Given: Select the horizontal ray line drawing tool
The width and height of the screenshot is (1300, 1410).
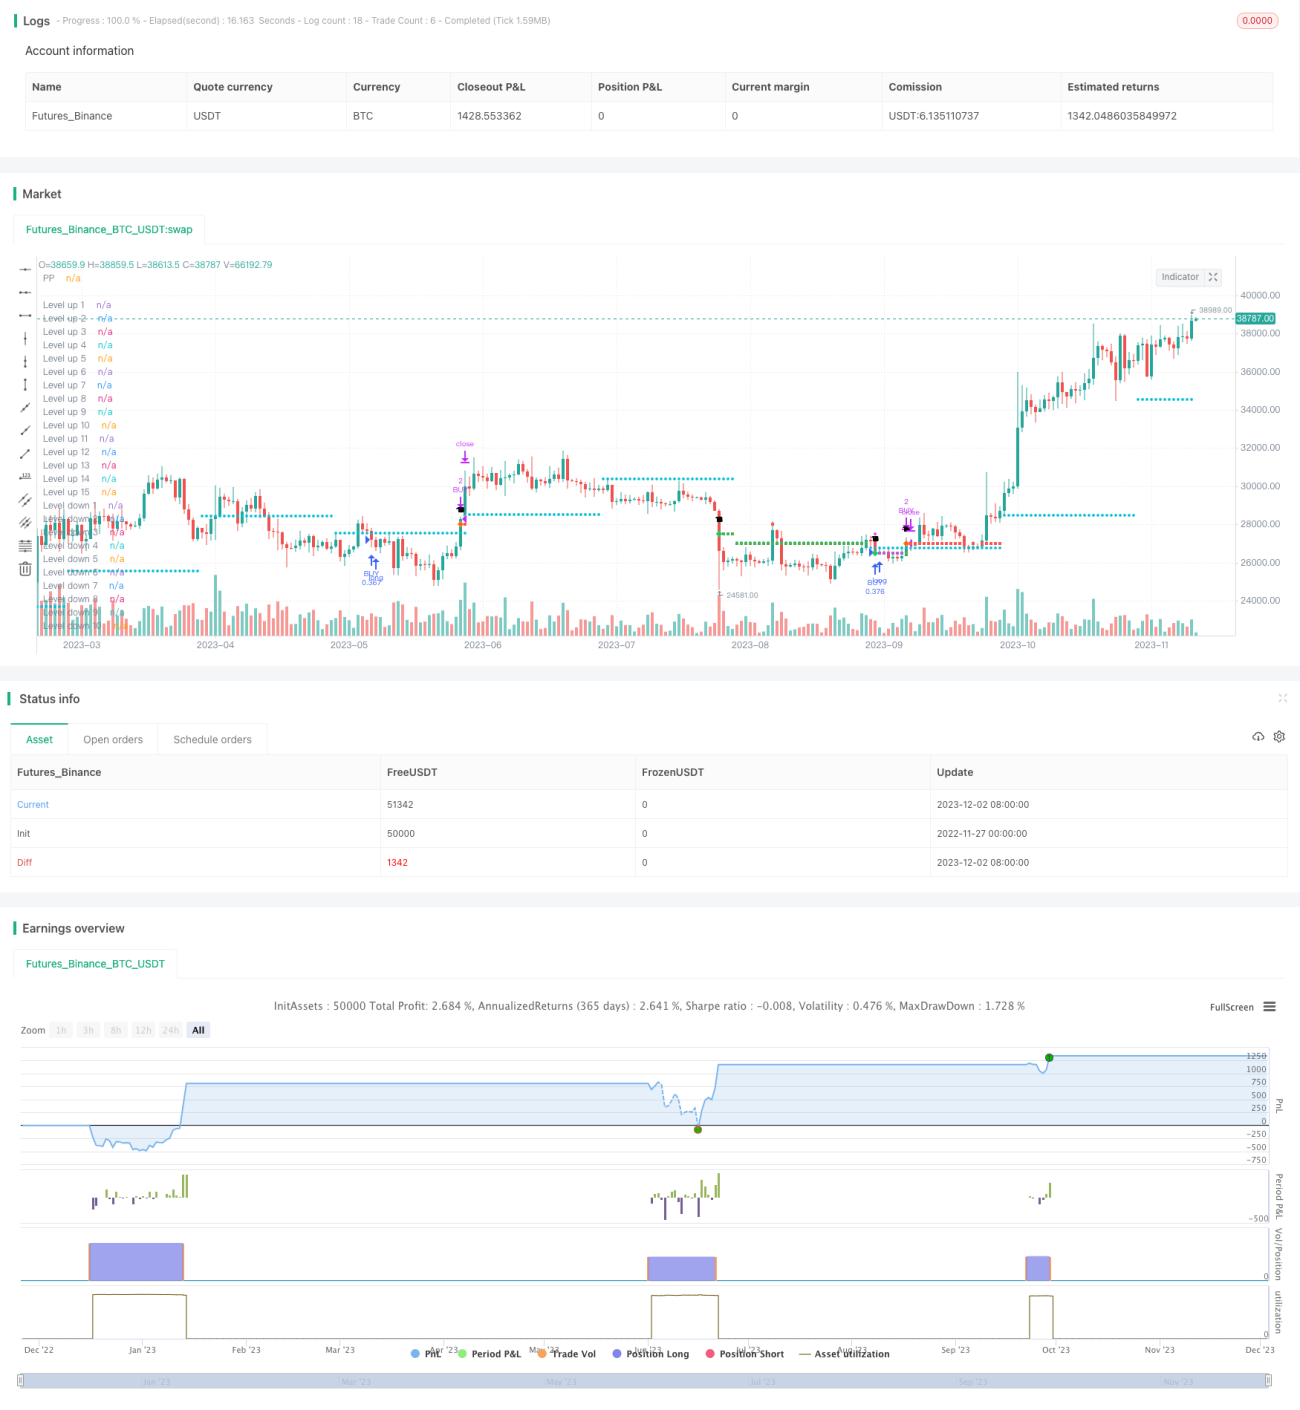Looking at the screenshot, I should [25, 292].
